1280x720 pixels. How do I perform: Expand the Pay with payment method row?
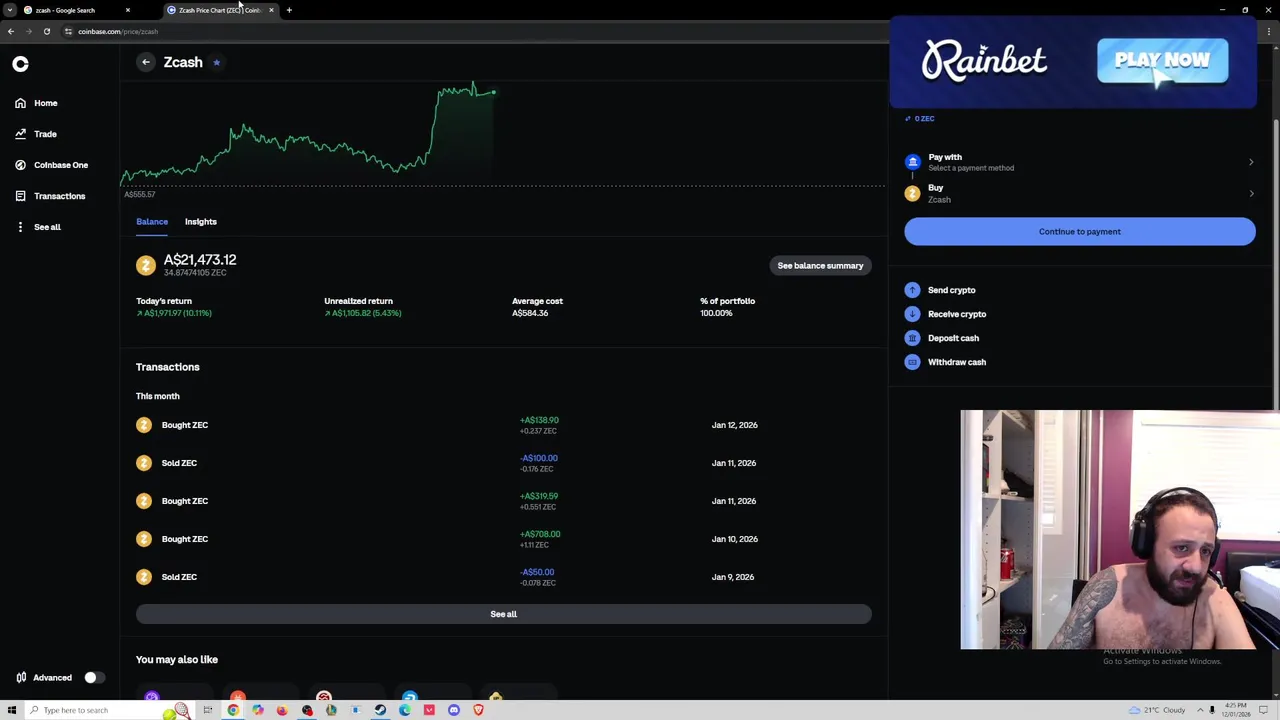(1080, 162)
